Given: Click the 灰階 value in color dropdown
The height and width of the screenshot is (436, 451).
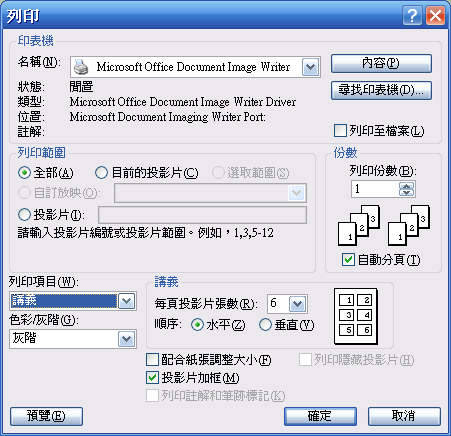Looking at the screenshot, I should click(x=24, y=338).
